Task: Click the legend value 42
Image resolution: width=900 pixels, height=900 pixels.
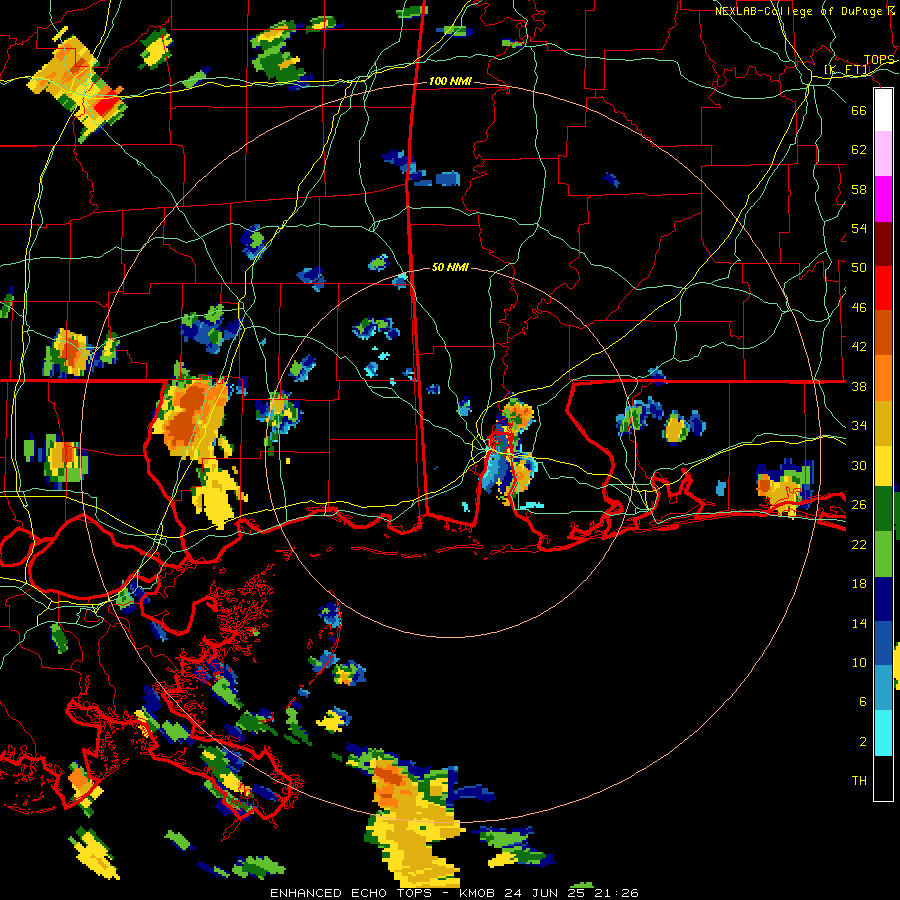Action: click(859, 347)
